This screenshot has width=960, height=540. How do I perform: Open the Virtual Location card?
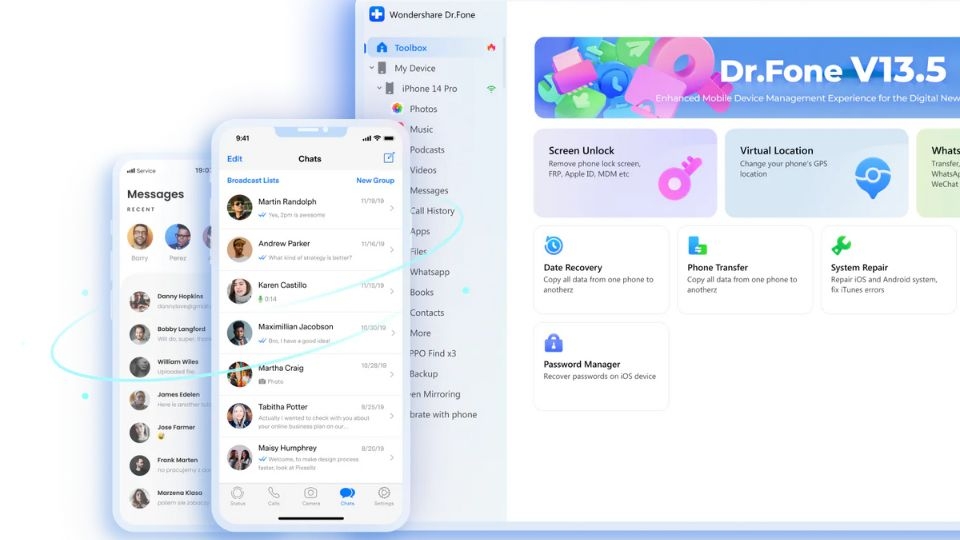817,173
